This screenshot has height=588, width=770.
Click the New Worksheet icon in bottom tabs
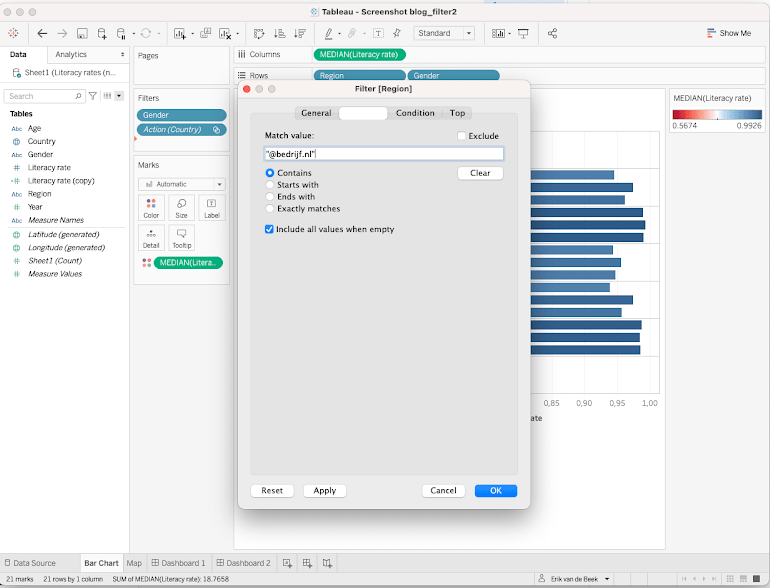288,563
